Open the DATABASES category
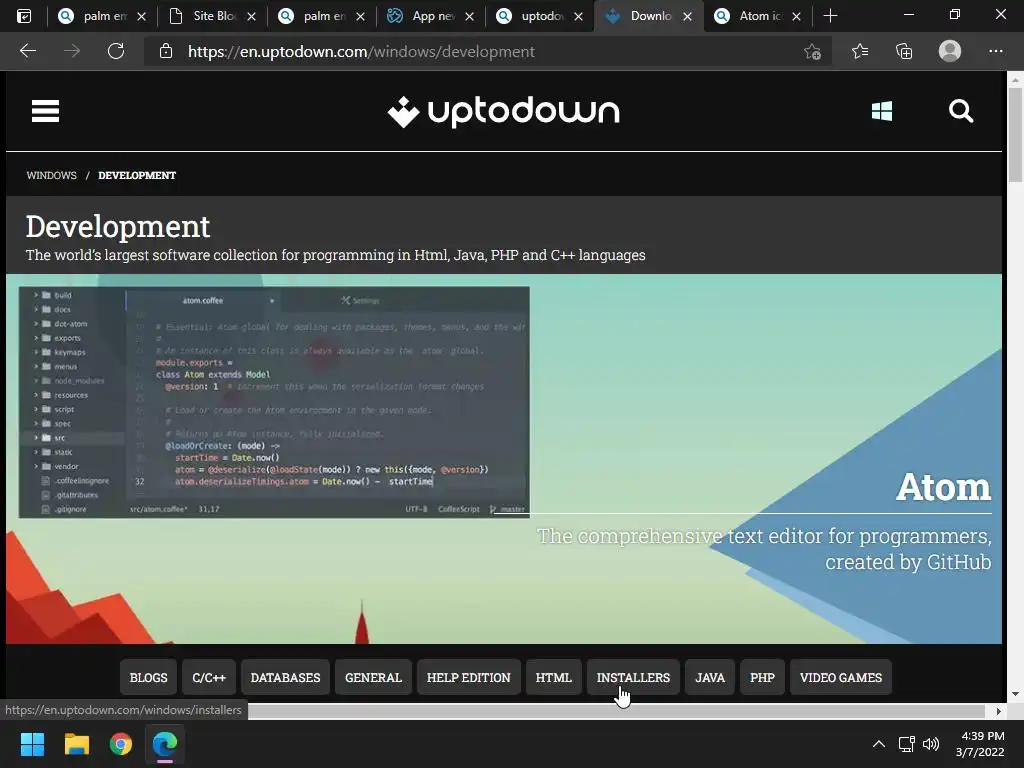Viewport: 1024px width, 768px height. (285, 678)
